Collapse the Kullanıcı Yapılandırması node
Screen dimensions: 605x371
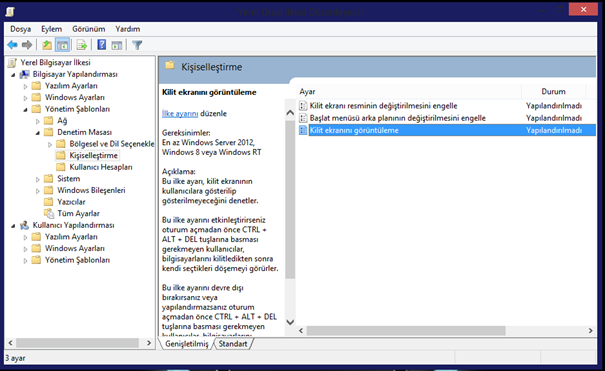(14, 226)
